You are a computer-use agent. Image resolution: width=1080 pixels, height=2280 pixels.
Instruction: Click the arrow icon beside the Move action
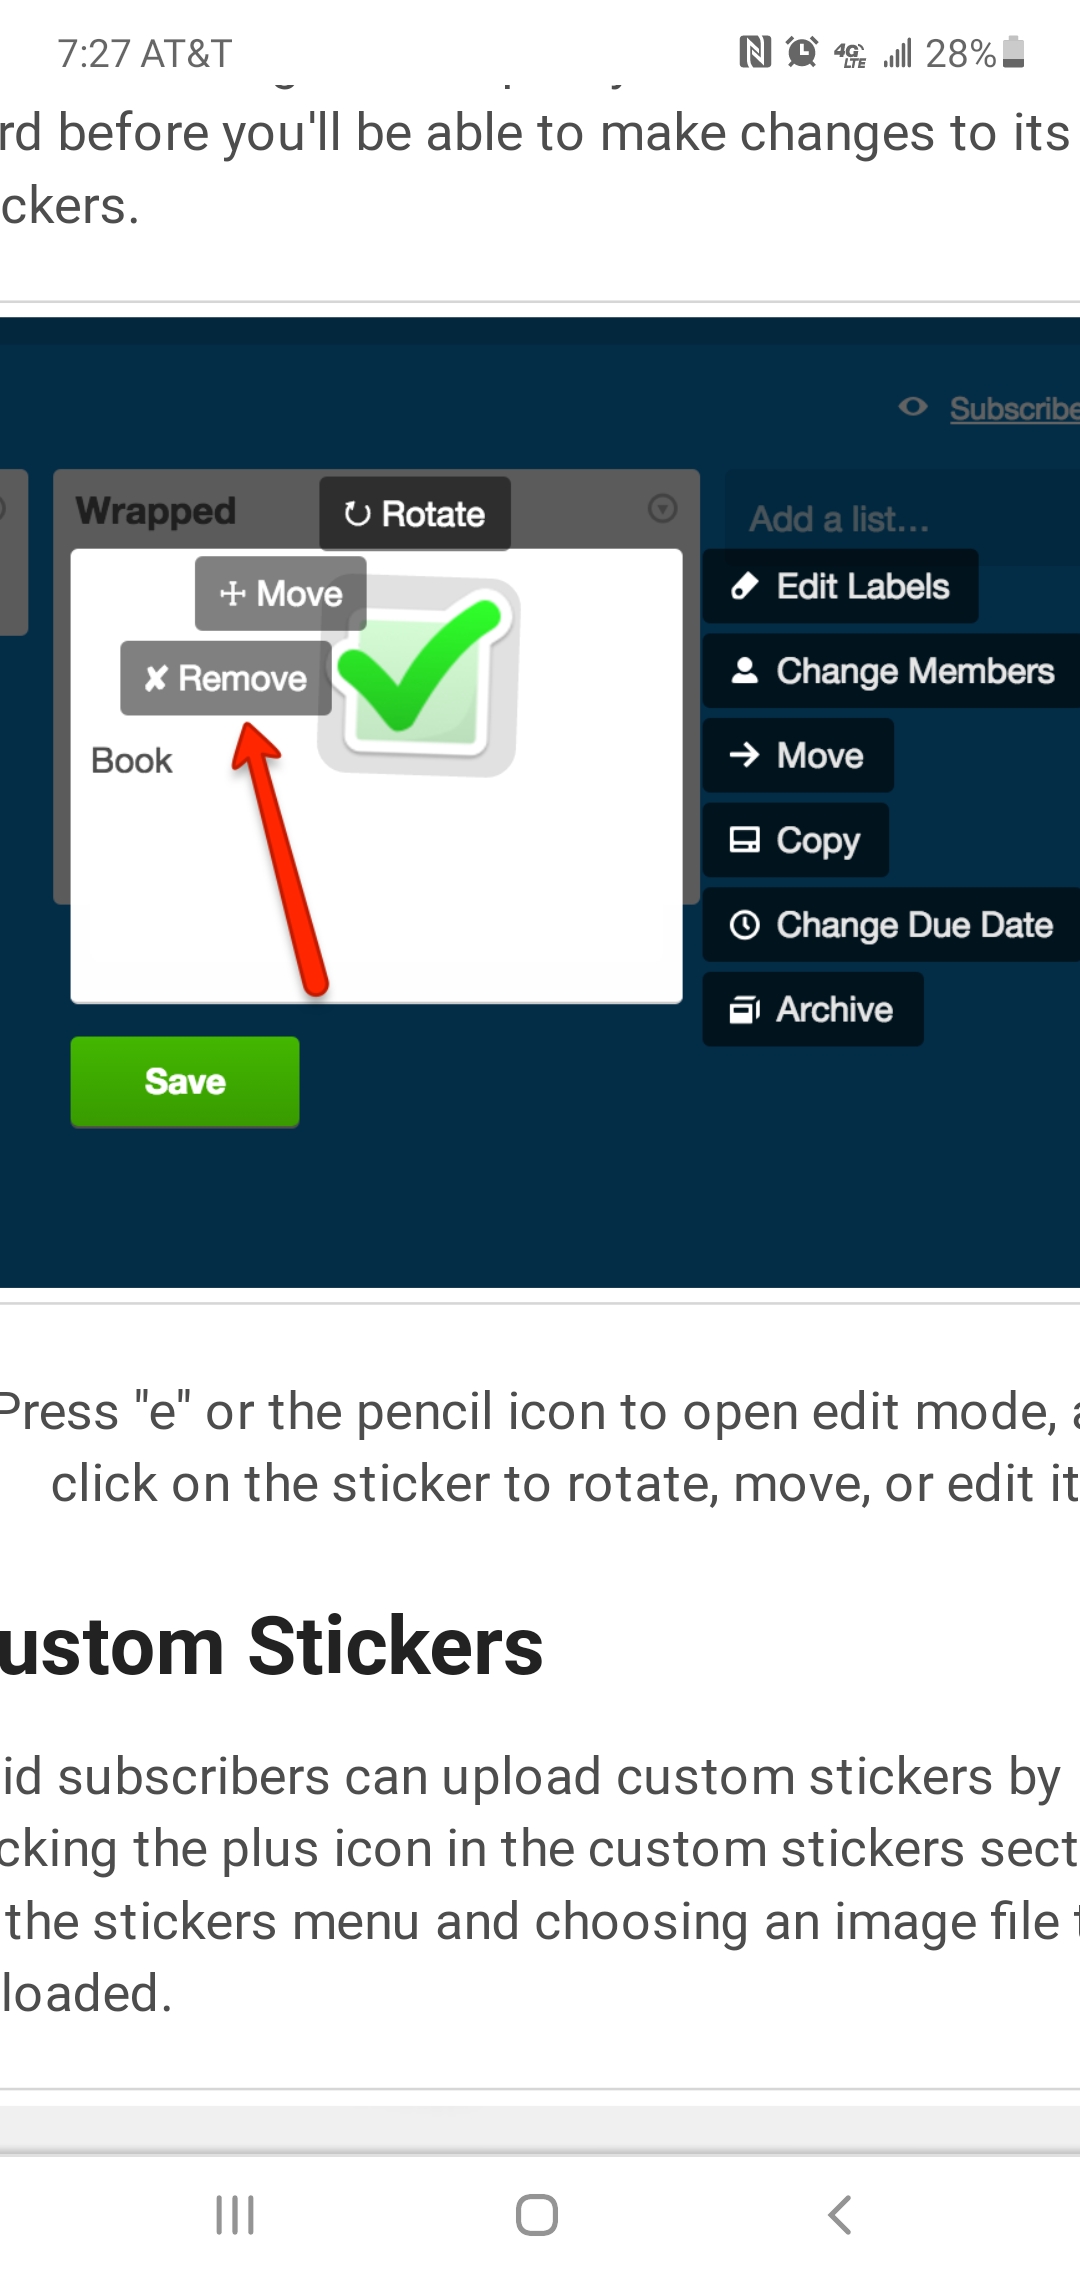click(x=744, y=756)
